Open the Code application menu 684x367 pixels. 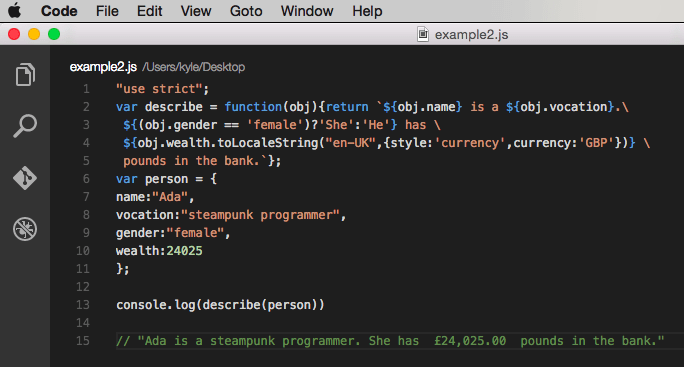click(59, 11)
